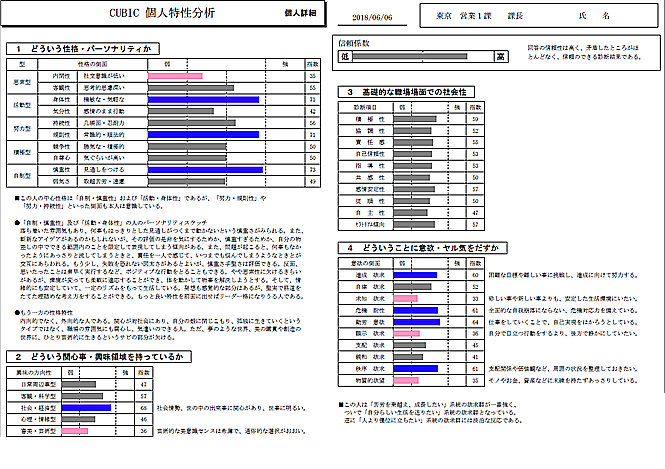Click the '自主性' row label in section 3
665x469 pixels.
click(x=370, y=213)
